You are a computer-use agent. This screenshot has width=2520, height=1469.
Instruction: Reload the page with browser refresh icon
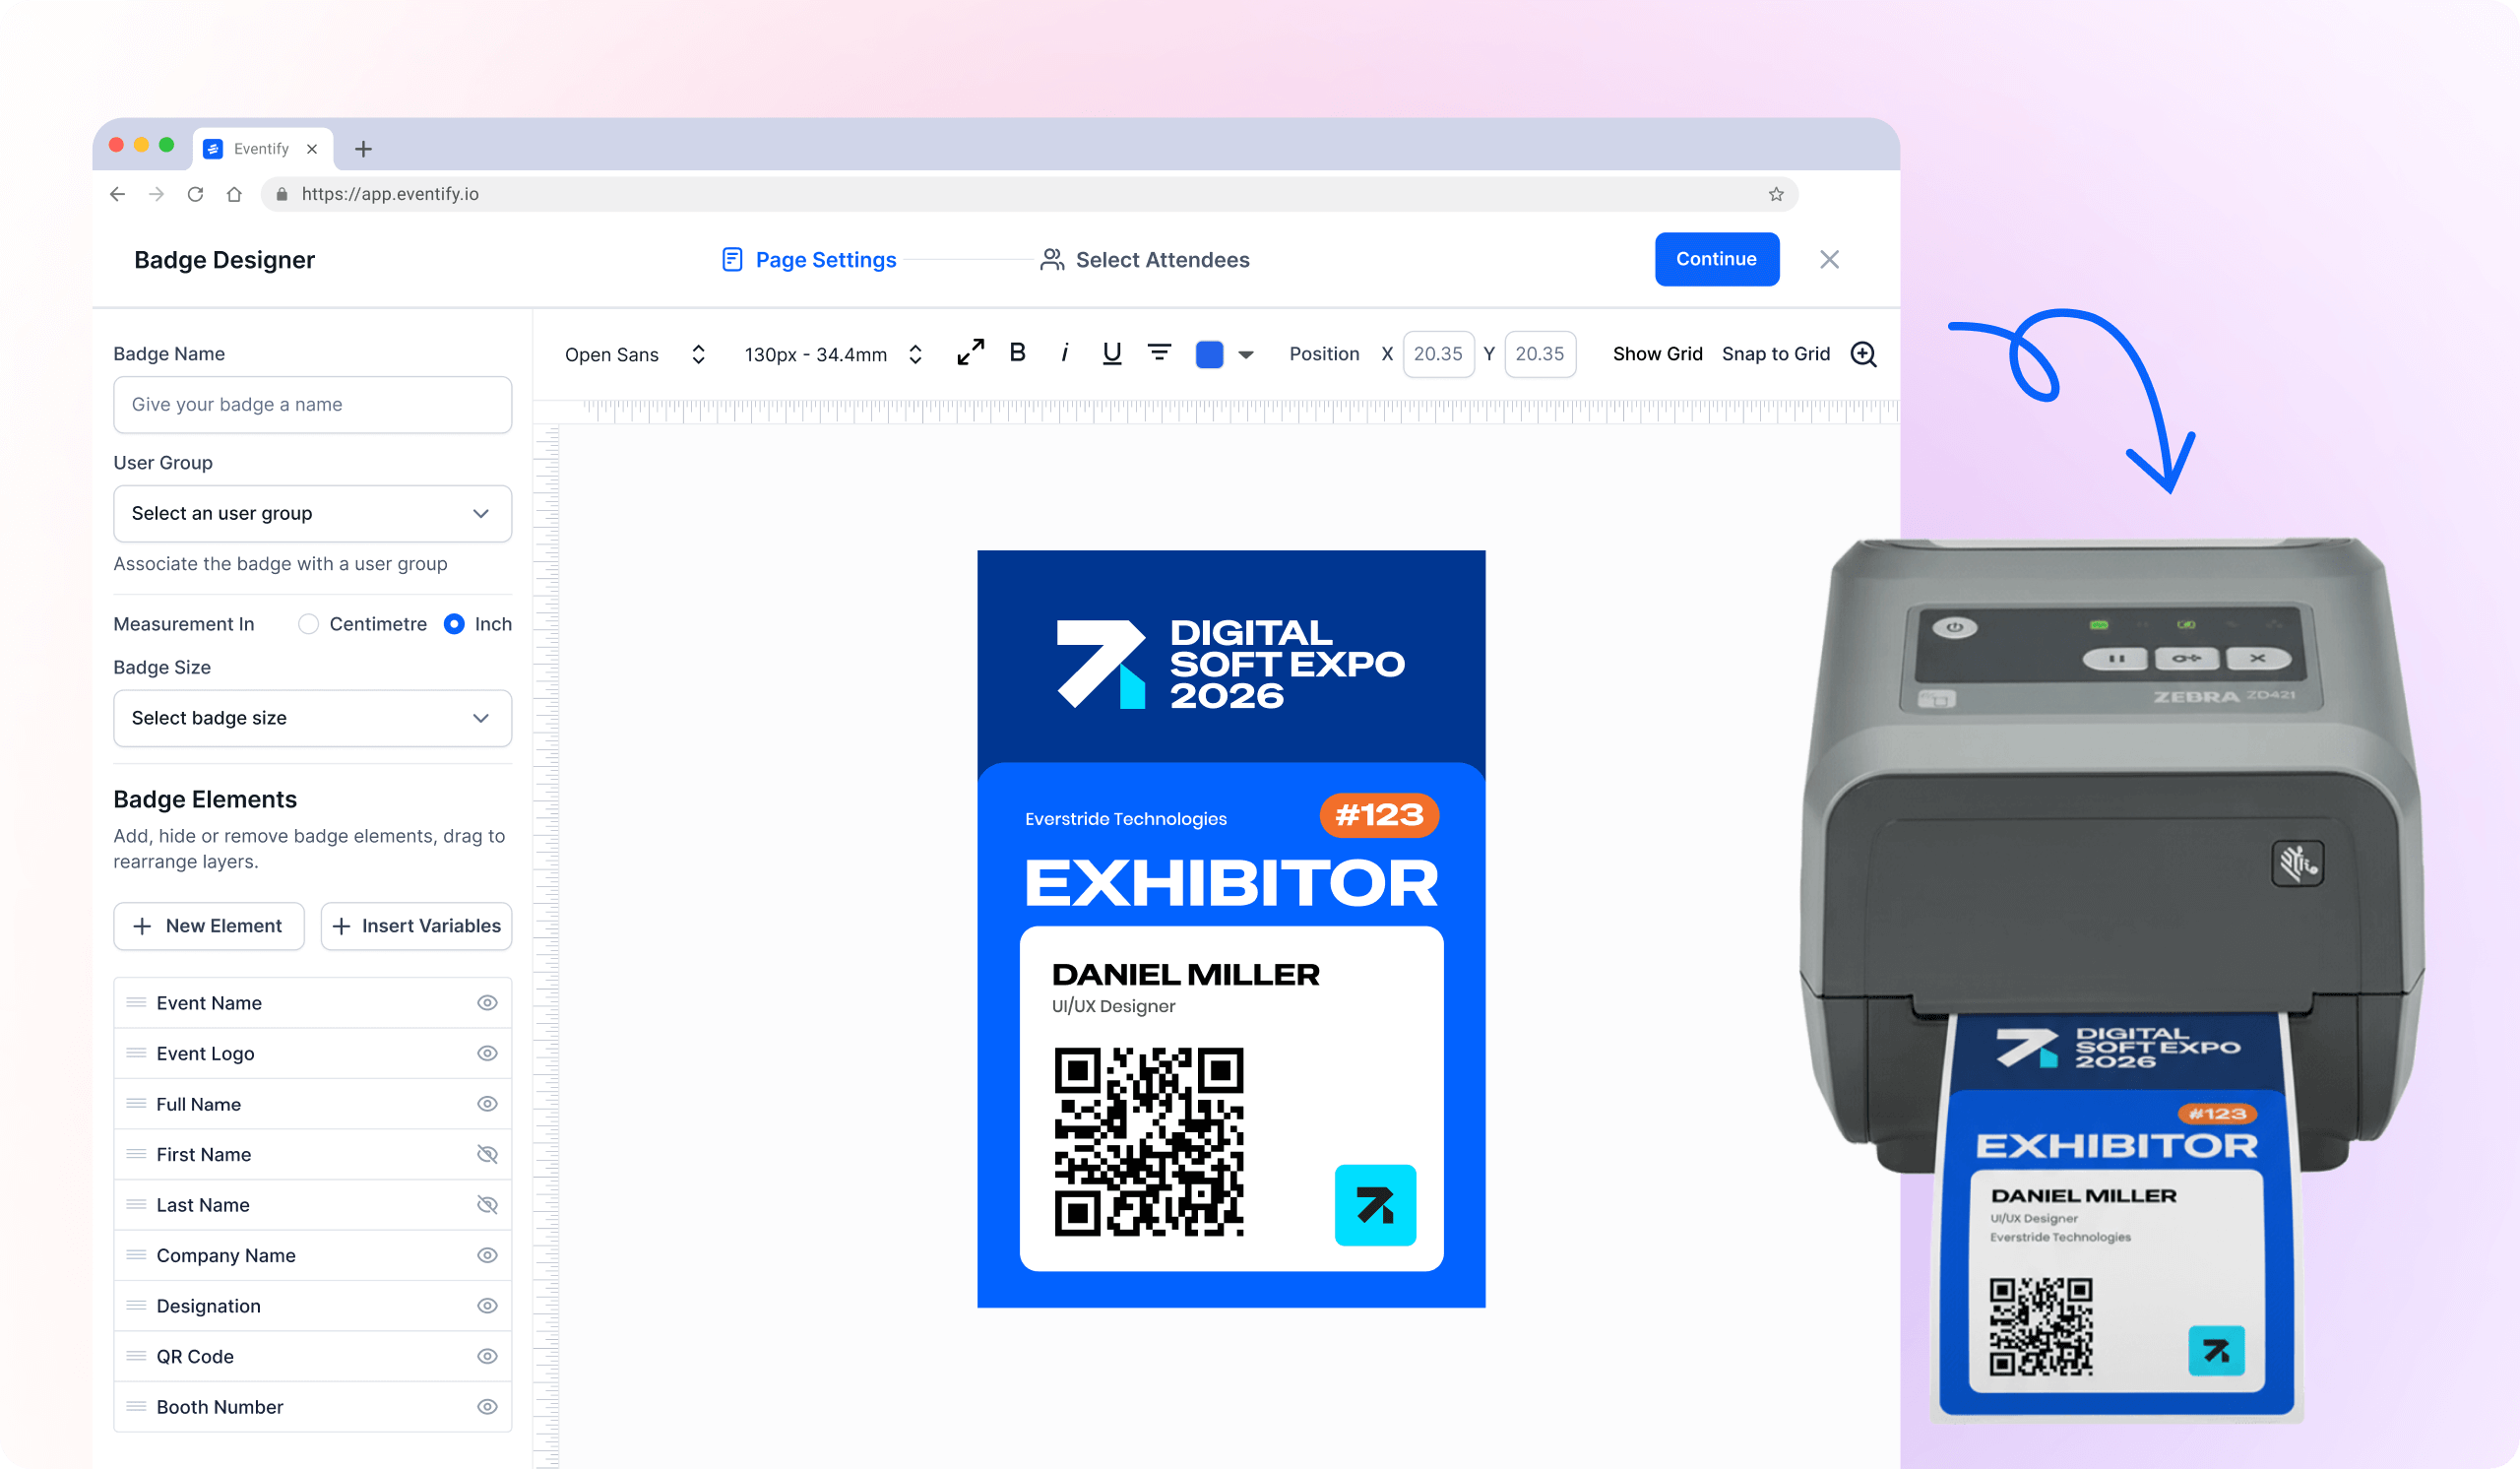[x=195, y=194]
